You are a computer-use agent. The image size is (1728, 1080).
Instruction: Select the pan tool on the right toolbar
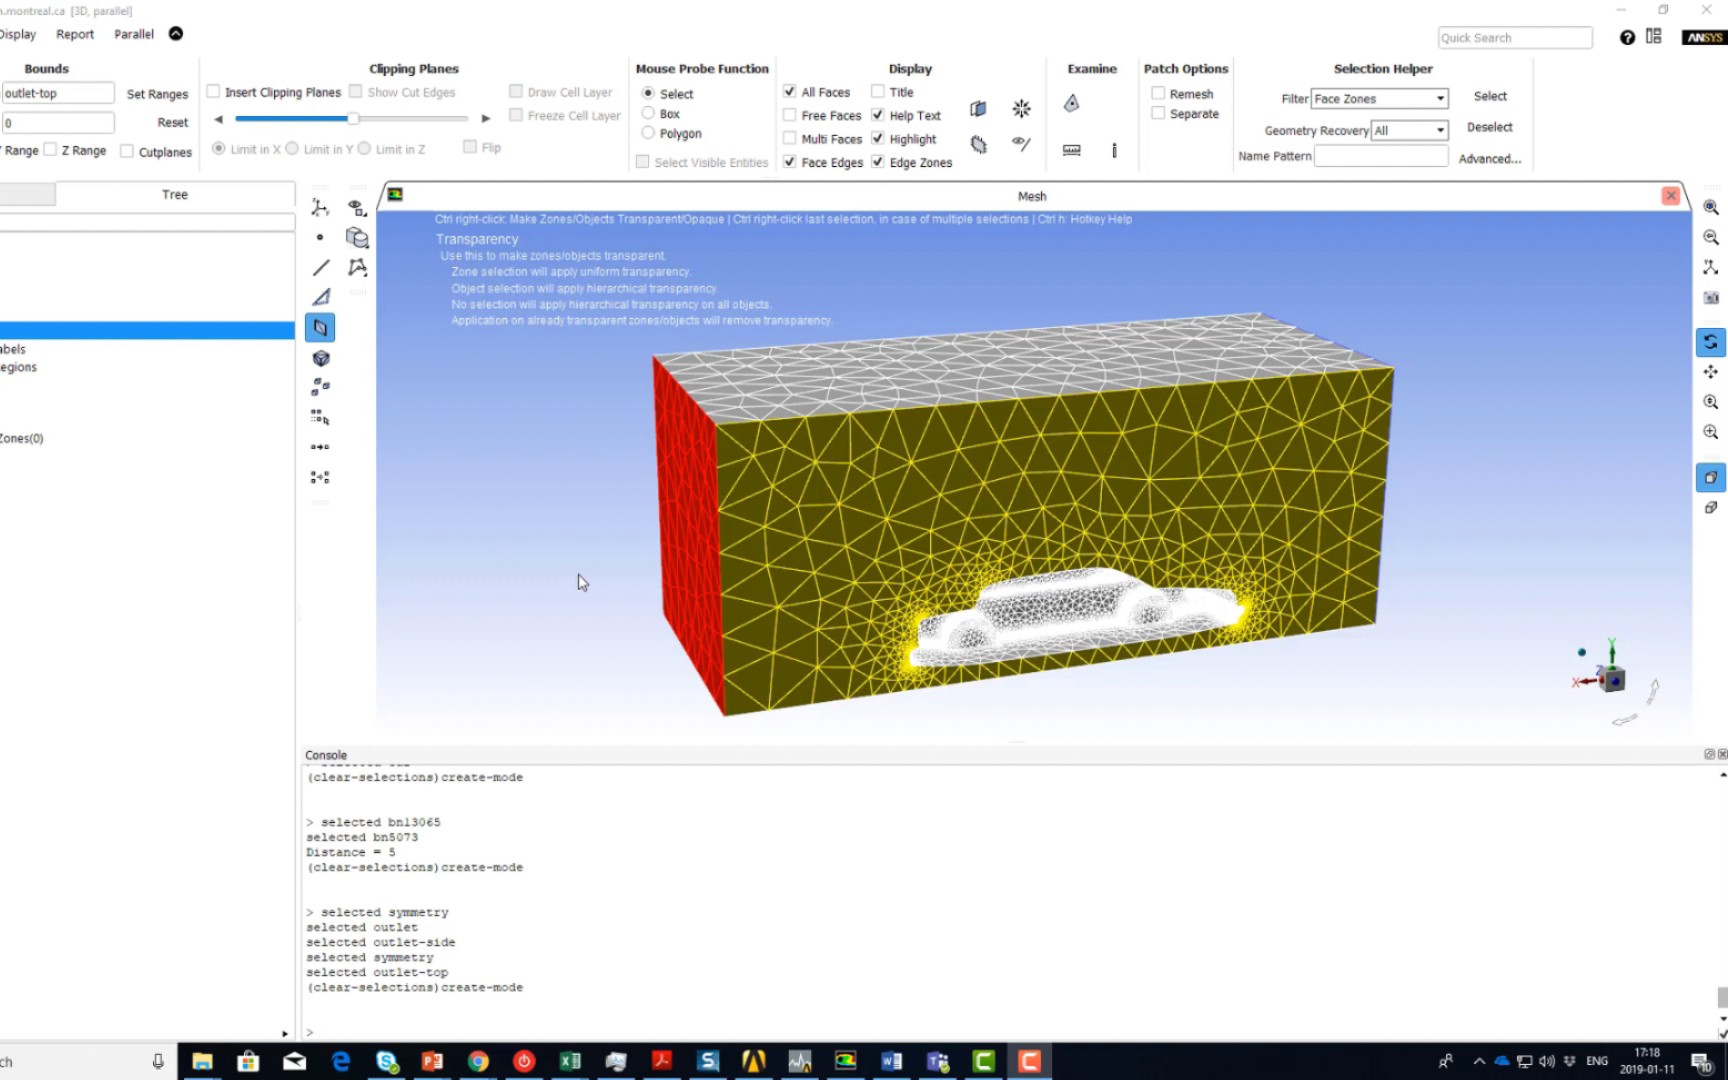click(x=1710, y=372)
